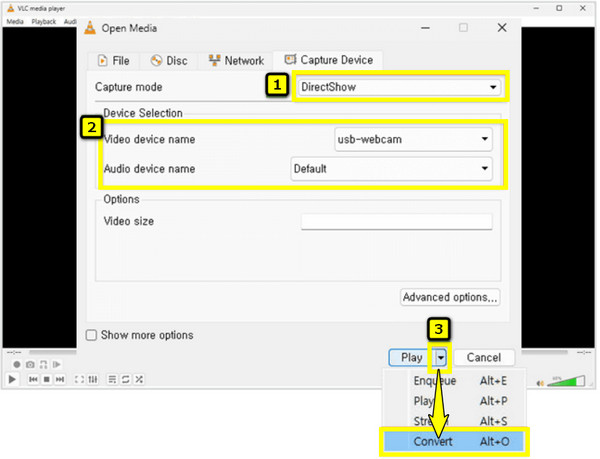
Task: Toggle loop repeat mode
Action: point(126,379)
